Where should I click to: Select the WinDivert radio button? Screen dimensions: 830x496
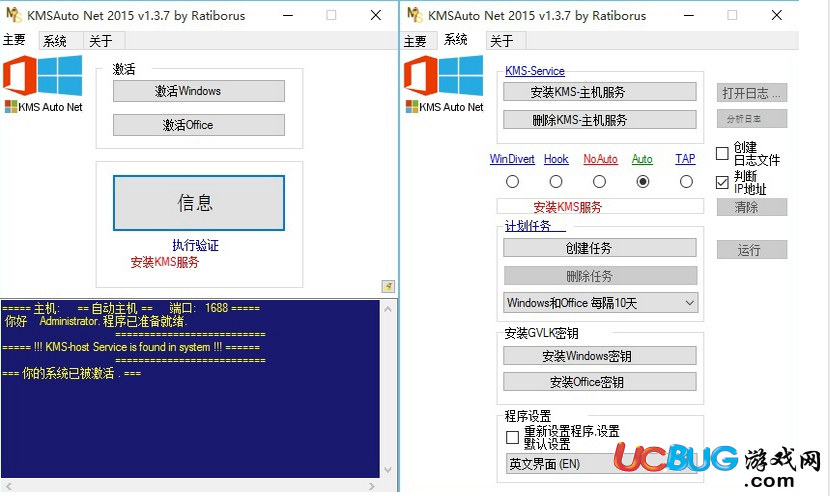pyautogui.click(x=512, y=182)
